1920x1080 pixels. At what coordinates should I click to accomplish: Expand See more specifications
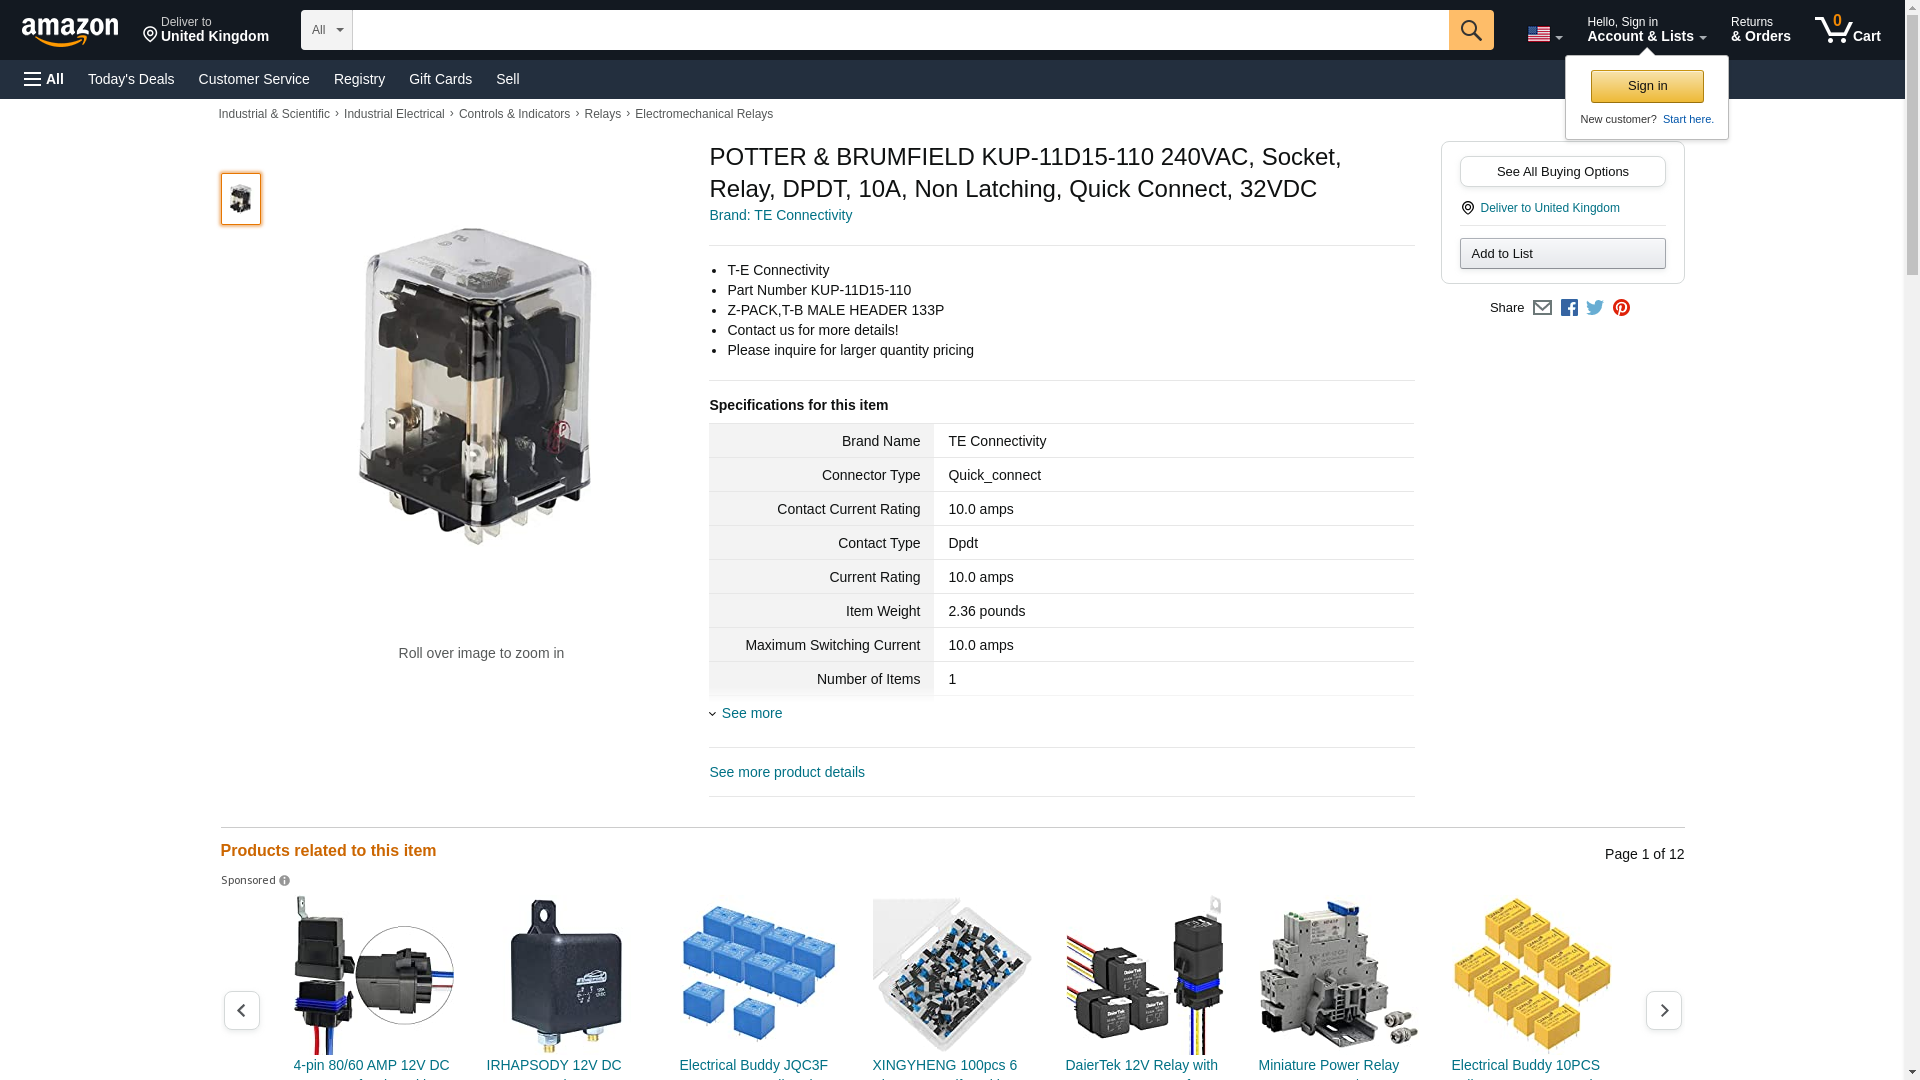[751, 713]
